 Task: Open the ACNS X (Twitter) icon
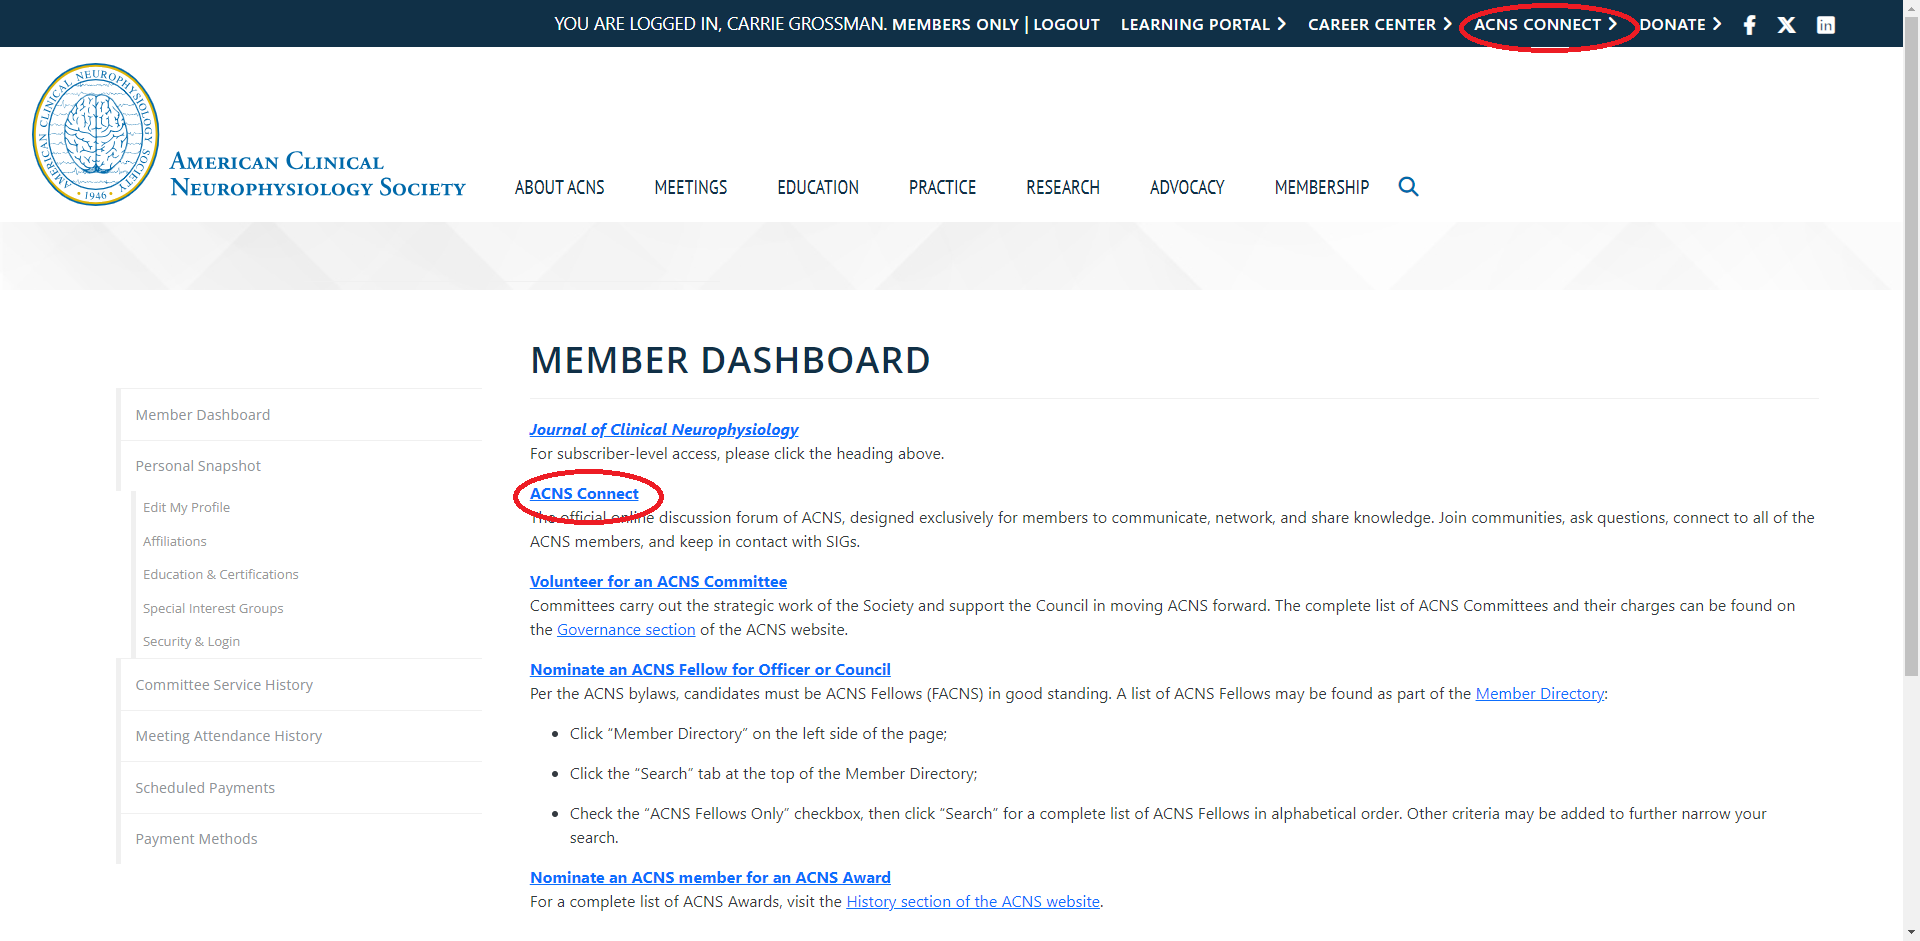1786,25
